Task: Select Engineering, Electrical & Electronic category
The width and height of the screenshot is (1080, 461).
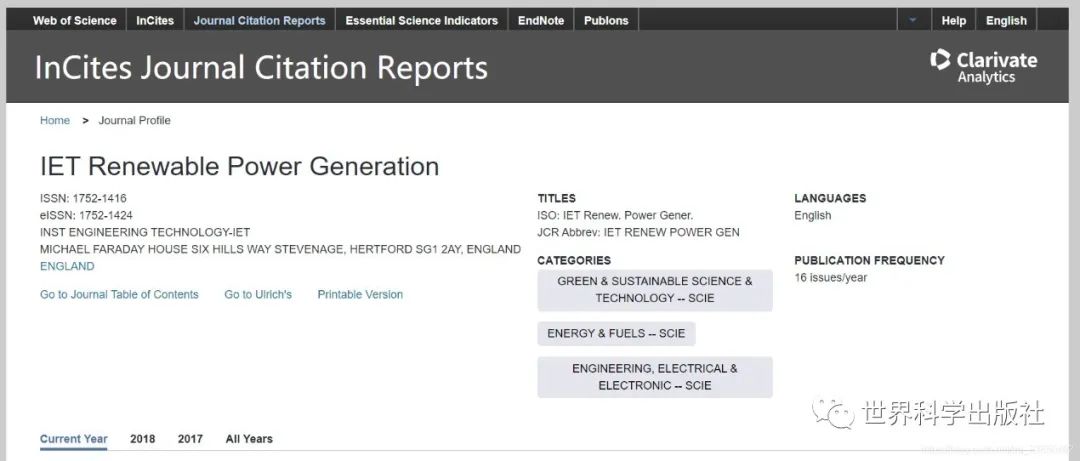Action: pyautogui.click(x=655, y=377)
